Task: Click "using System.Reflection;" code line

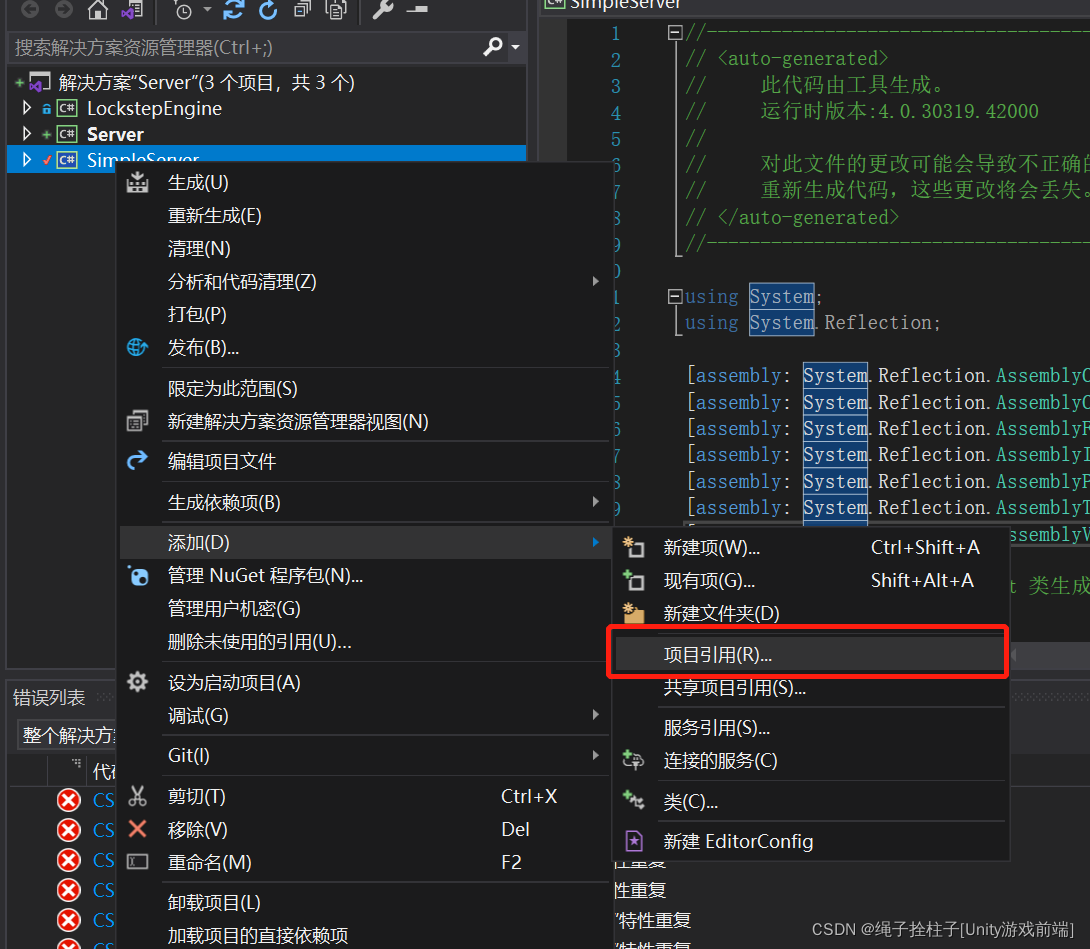Action: coord(812,323)
